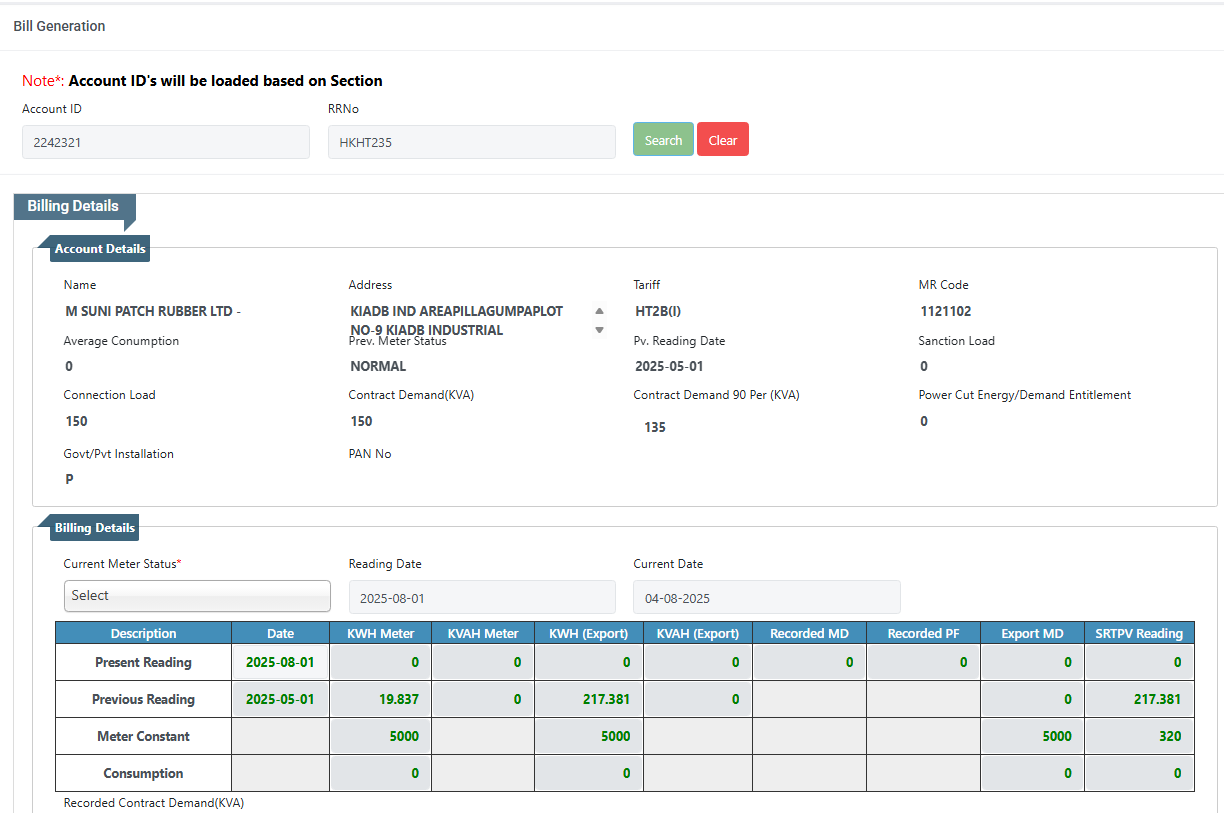
Task: Open the Current Meter Status dropdown
Action: 197,596
